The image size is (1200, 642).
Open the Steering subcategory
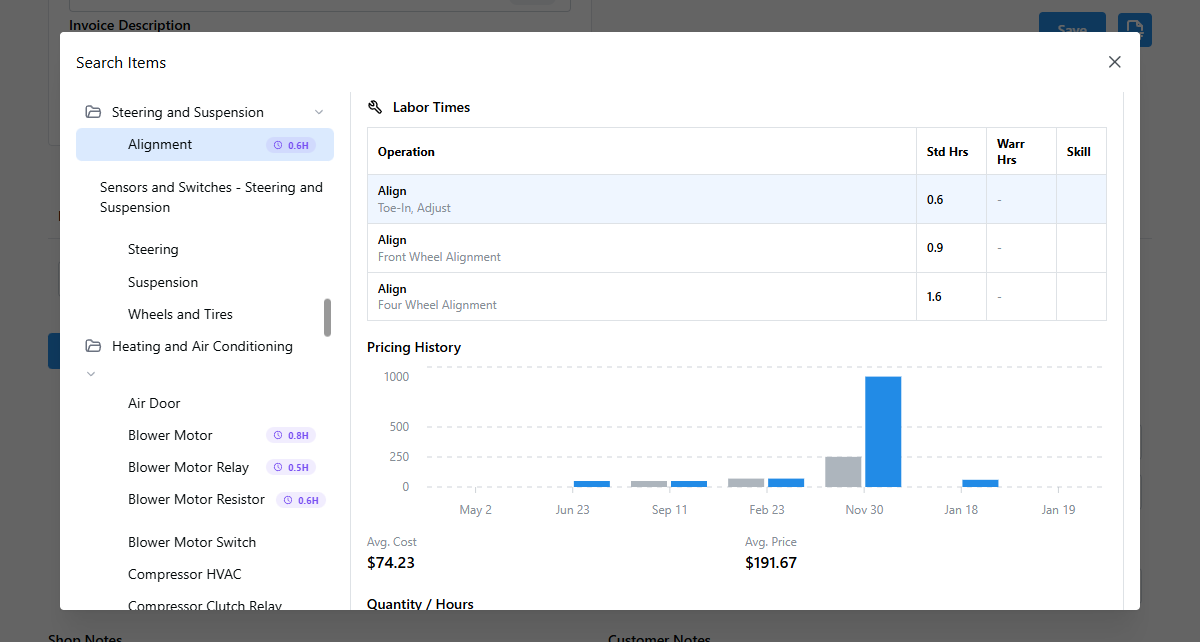(153, 249)
